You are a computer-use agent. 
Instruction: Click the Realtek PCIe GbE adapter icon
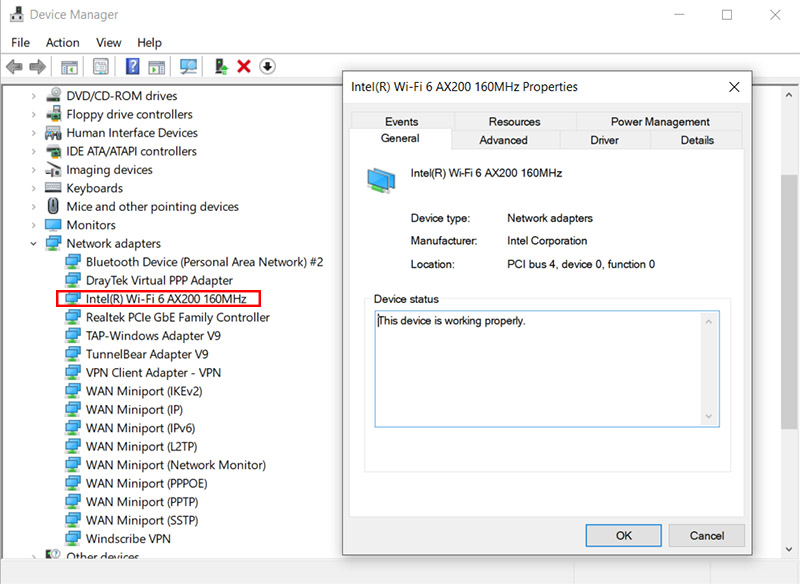pos(73,317)
